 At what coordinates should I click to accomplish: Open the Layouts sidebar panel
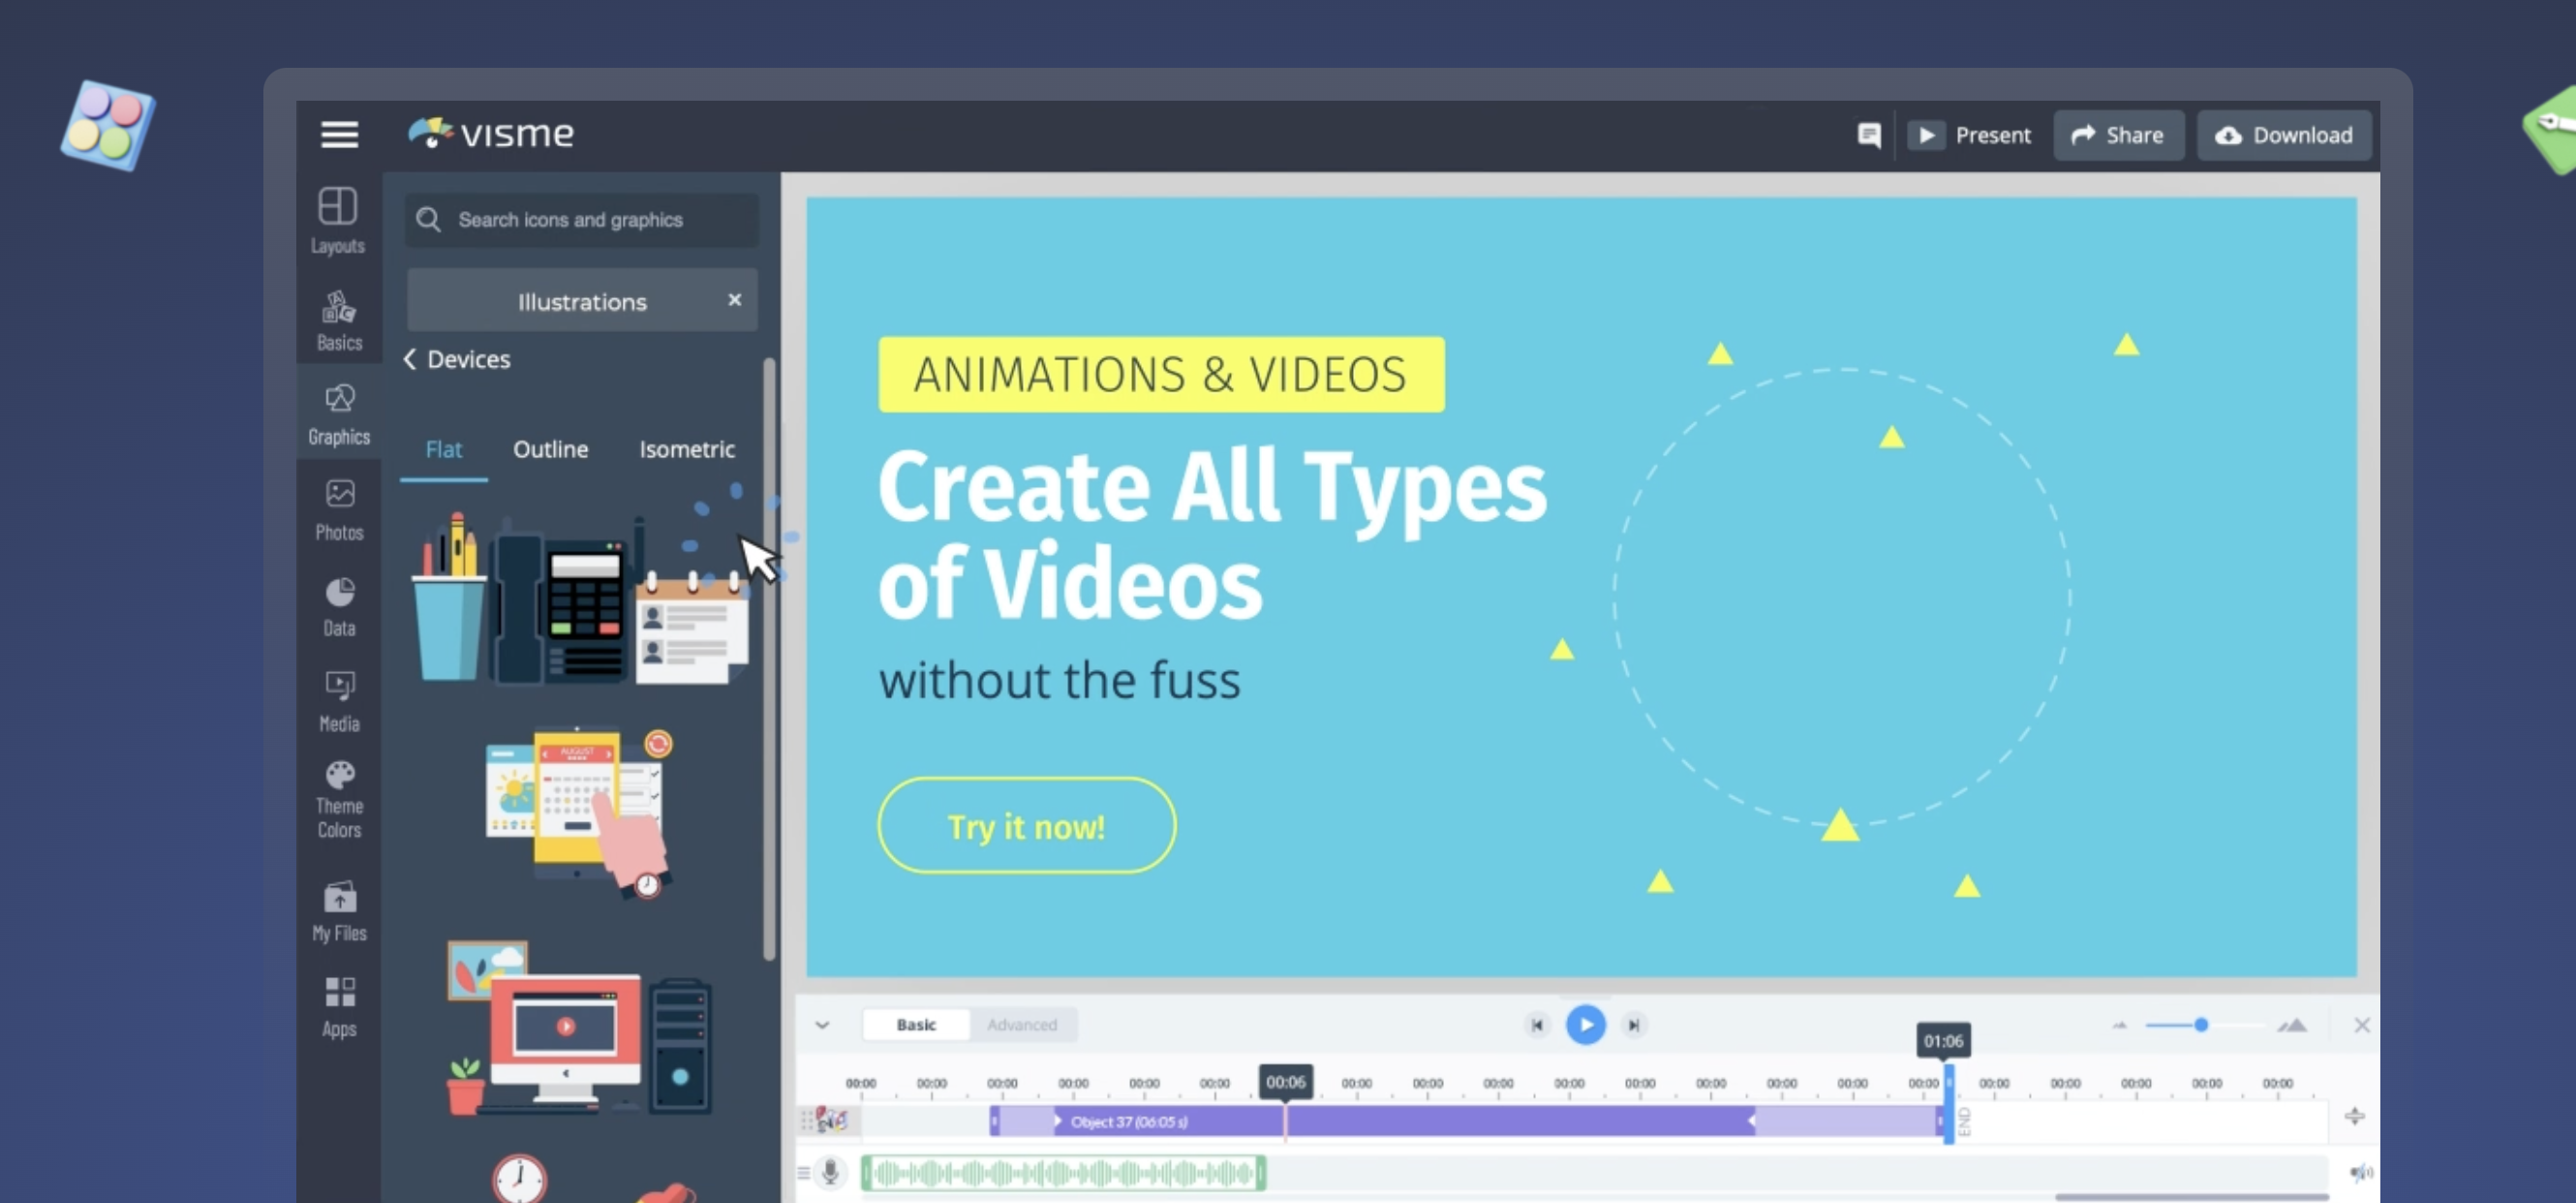click(x=338, y=220)
